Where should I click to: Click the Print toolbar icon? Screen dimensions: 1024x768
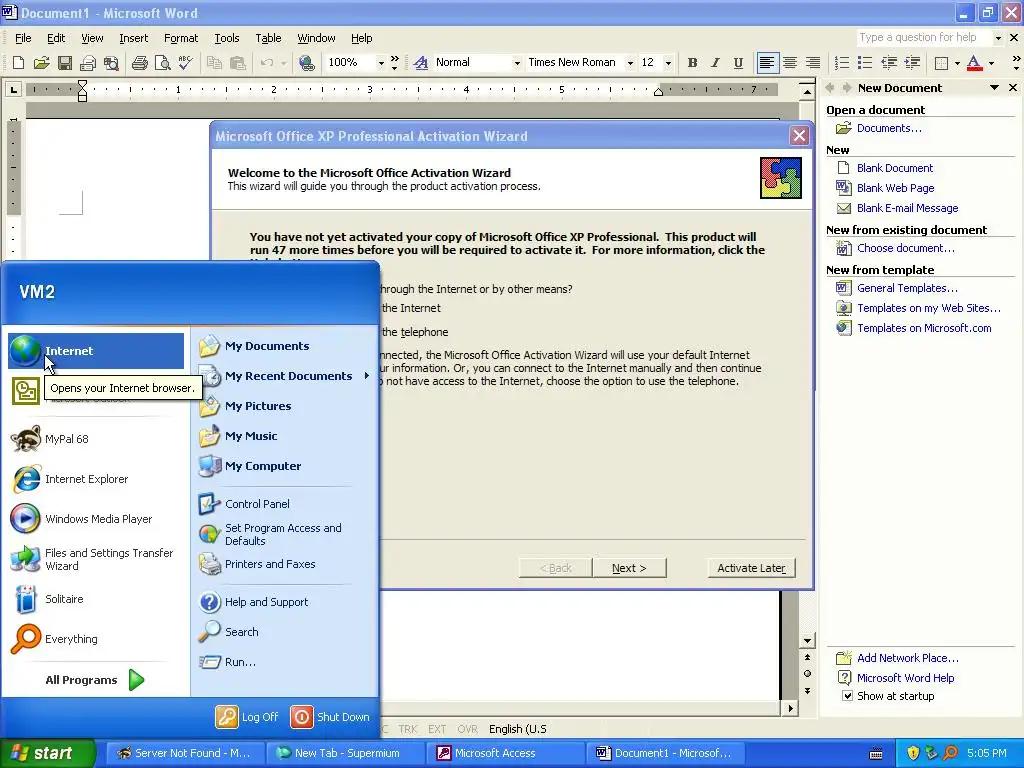tap(139, 63)
